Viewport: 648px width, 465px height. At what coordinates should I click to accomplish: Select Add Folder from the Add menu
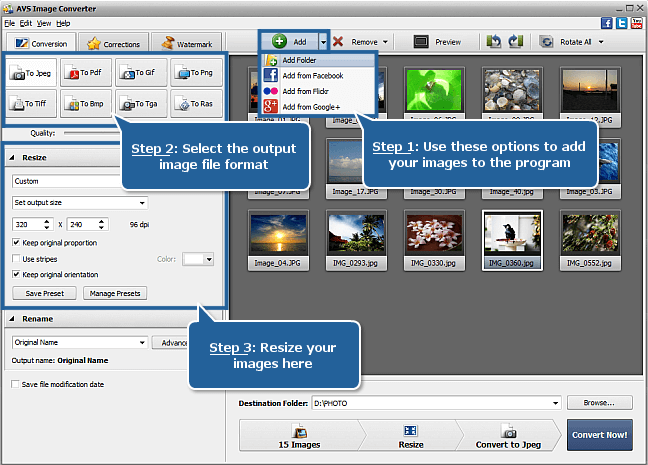(x=318, y=60)
